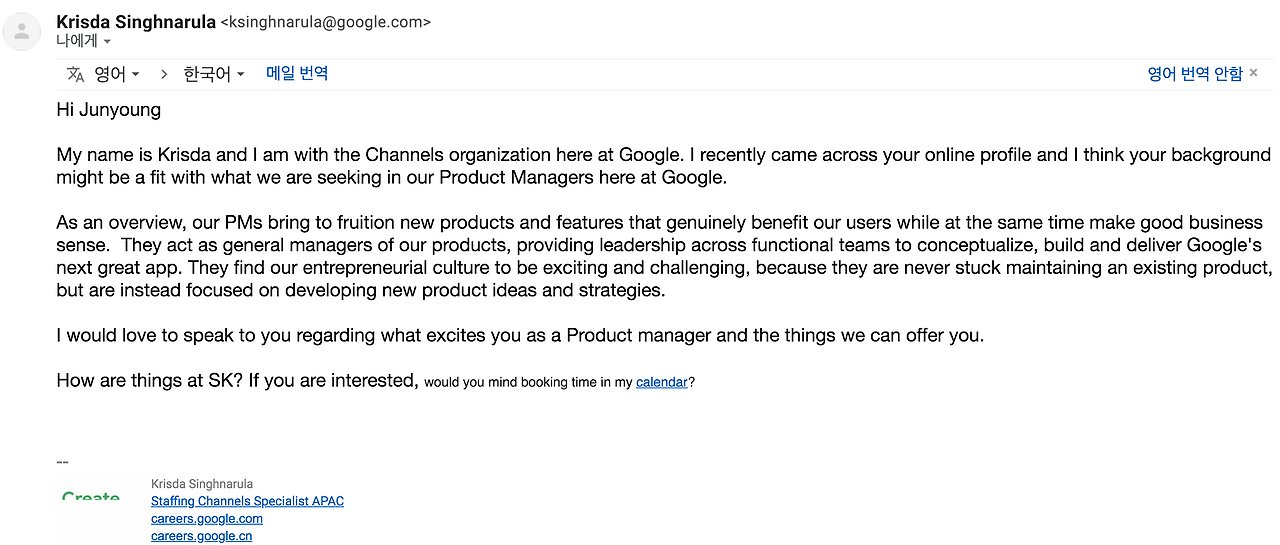This screenshot has height=545, width=1280.
Task: Select 영어 번역 안함 option
Action: click(1195, 73)
